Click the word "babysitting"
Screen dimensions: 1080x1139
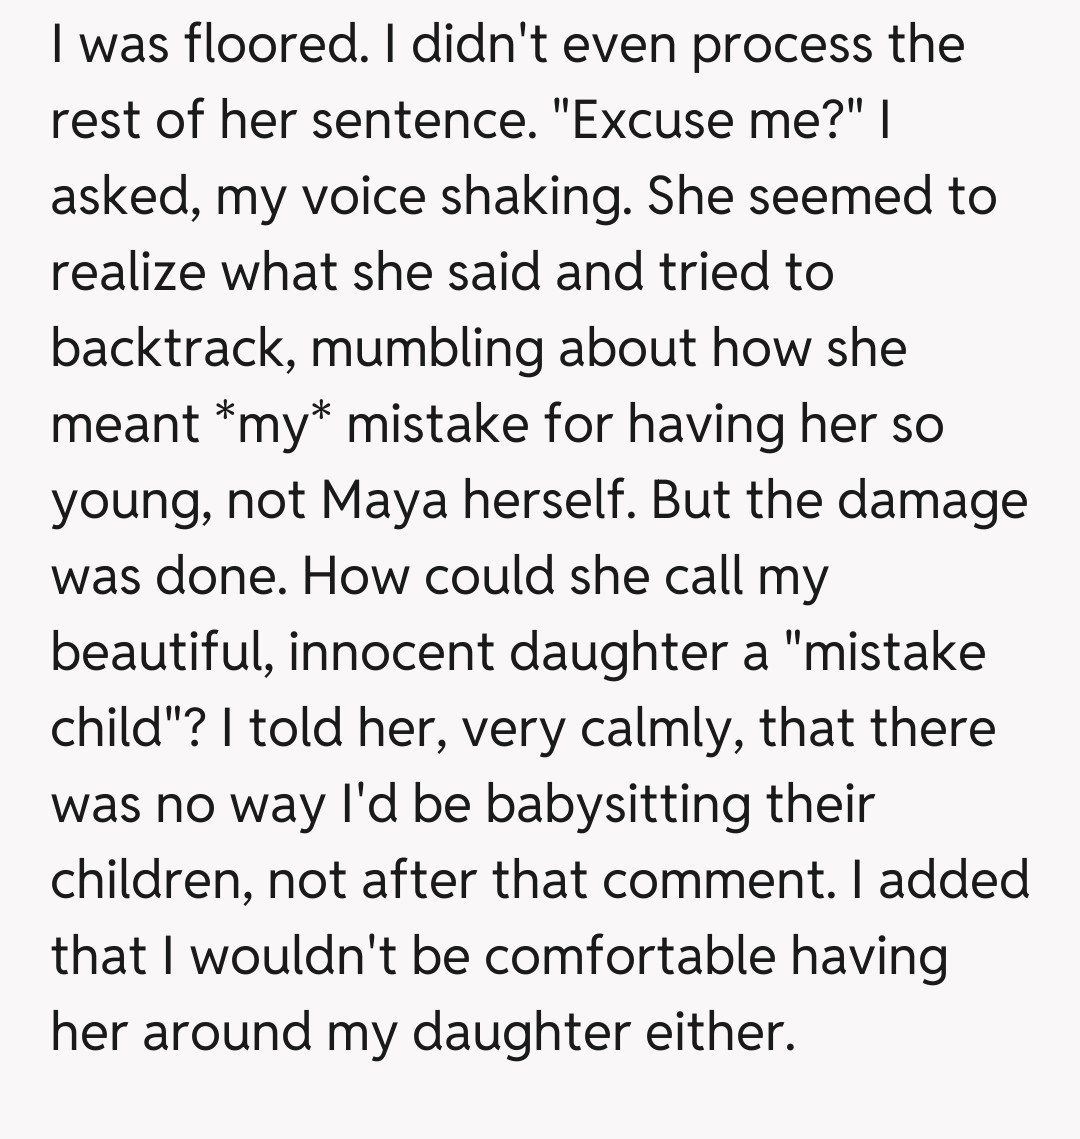point(617,805)
